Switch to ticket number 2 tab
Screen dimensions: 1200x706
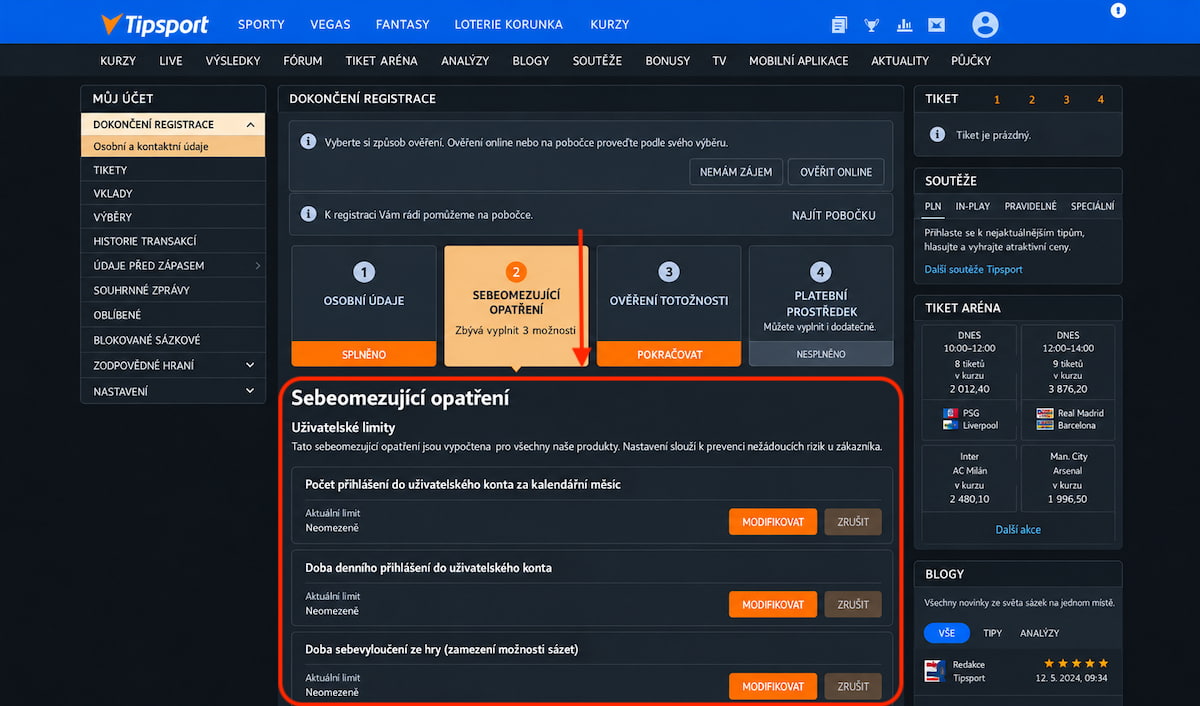1031,99
